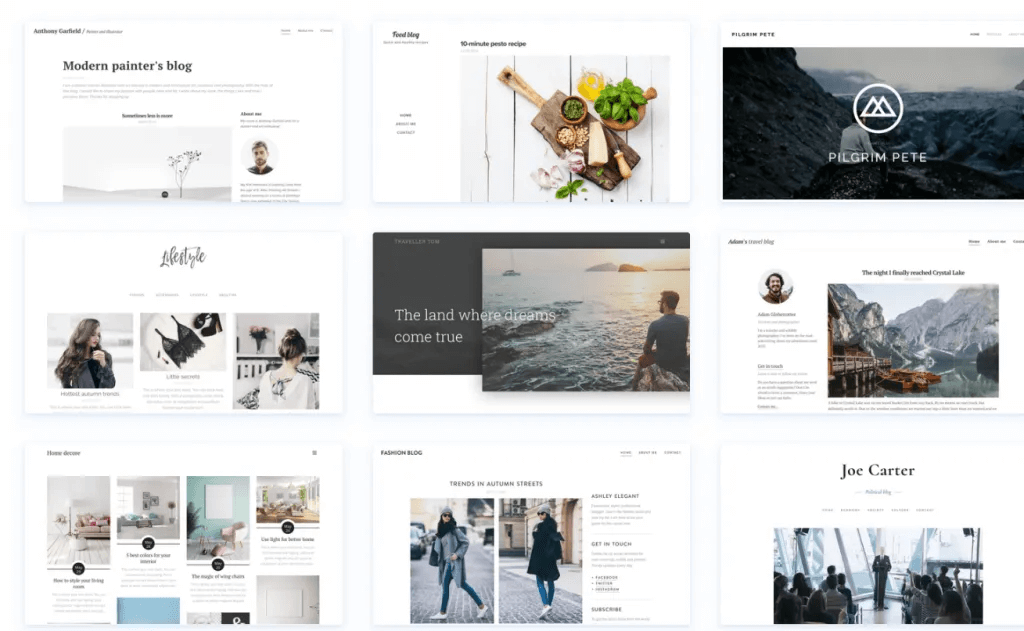Open the man by the sea sunset photo
Viewport: 1024px width, 631px height.
586,319
